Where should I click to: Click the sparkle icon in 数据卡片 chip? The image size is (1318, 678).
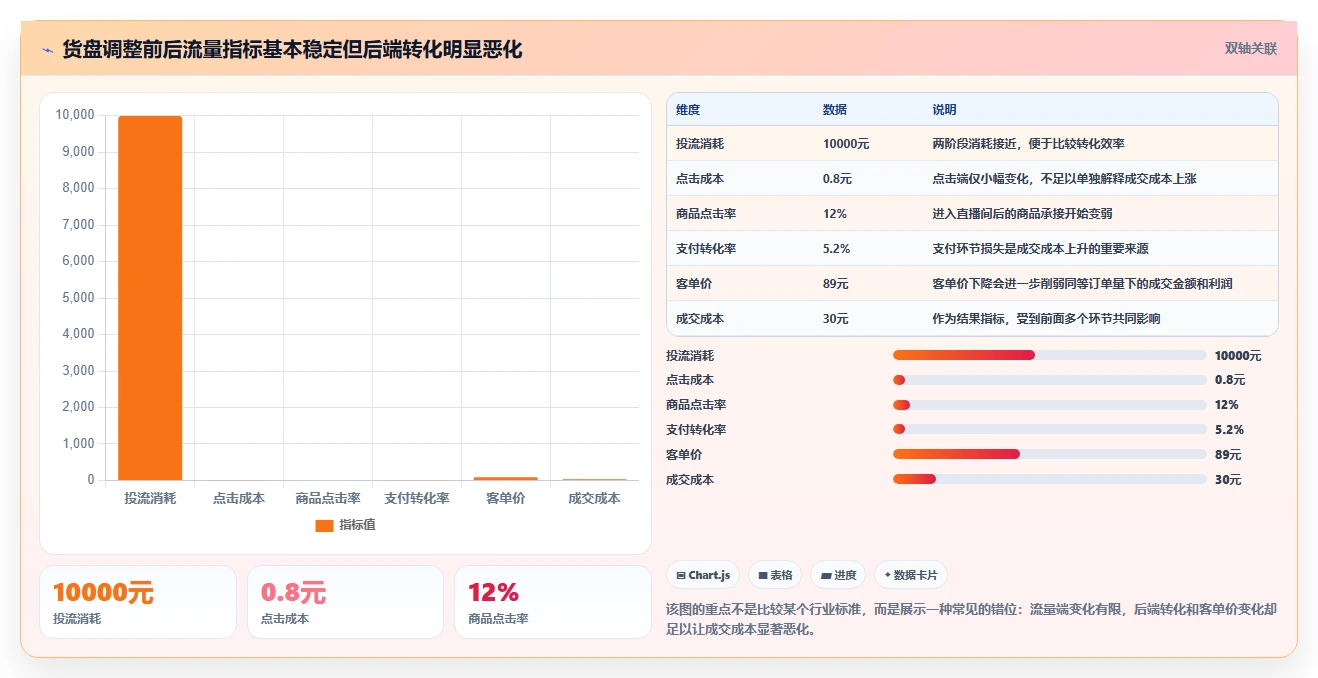[887, 576]
